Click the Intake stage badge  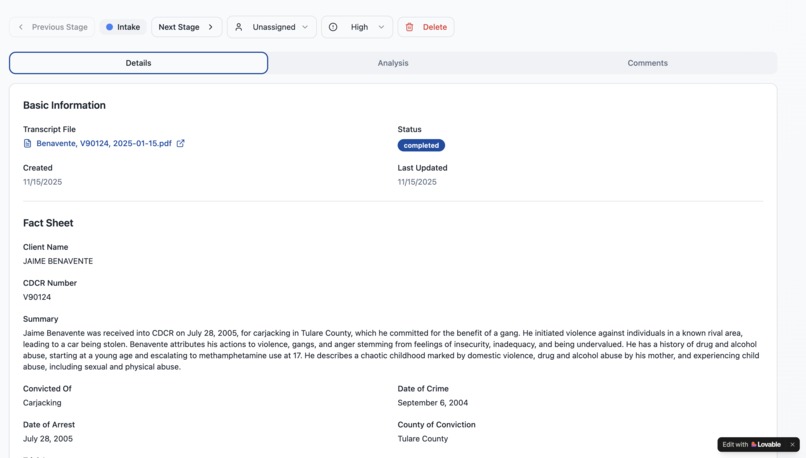coord(123,27)
